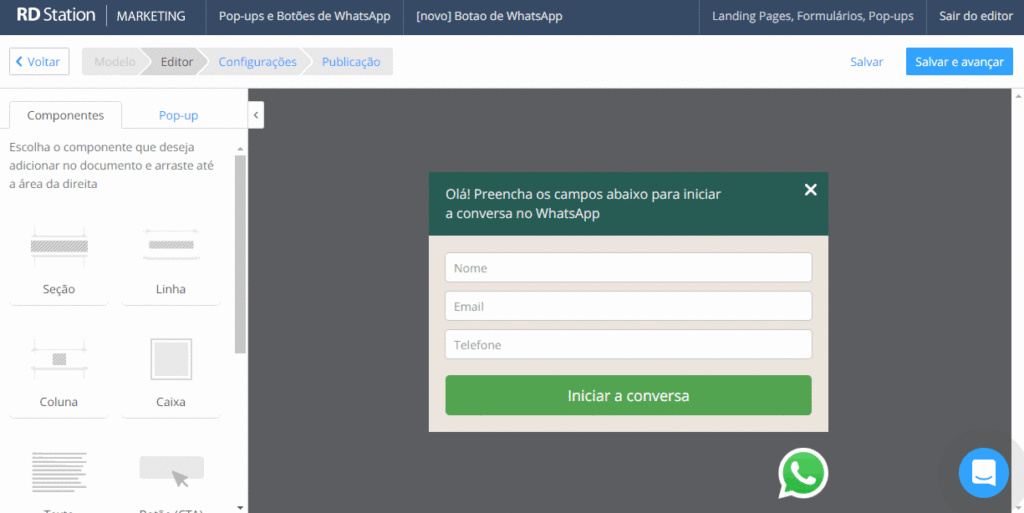Click the components panel scrollbar thumb

240,255
